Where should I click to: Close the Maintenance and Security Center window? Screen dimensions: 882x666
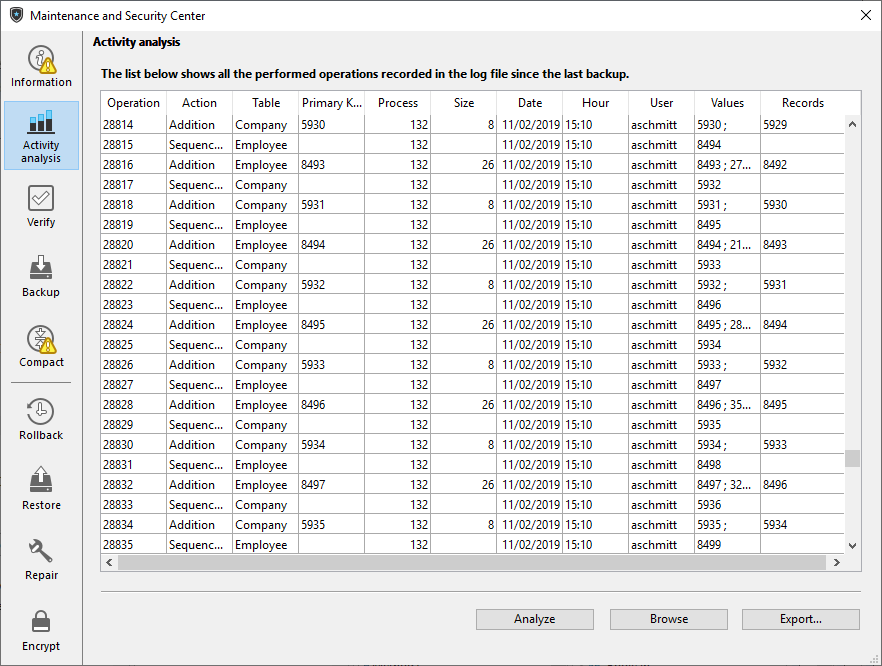pyautogui.click(x=865, y=15)
